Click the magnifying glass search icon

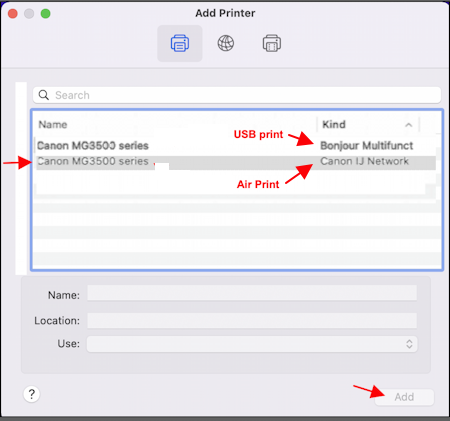[44, 95]
